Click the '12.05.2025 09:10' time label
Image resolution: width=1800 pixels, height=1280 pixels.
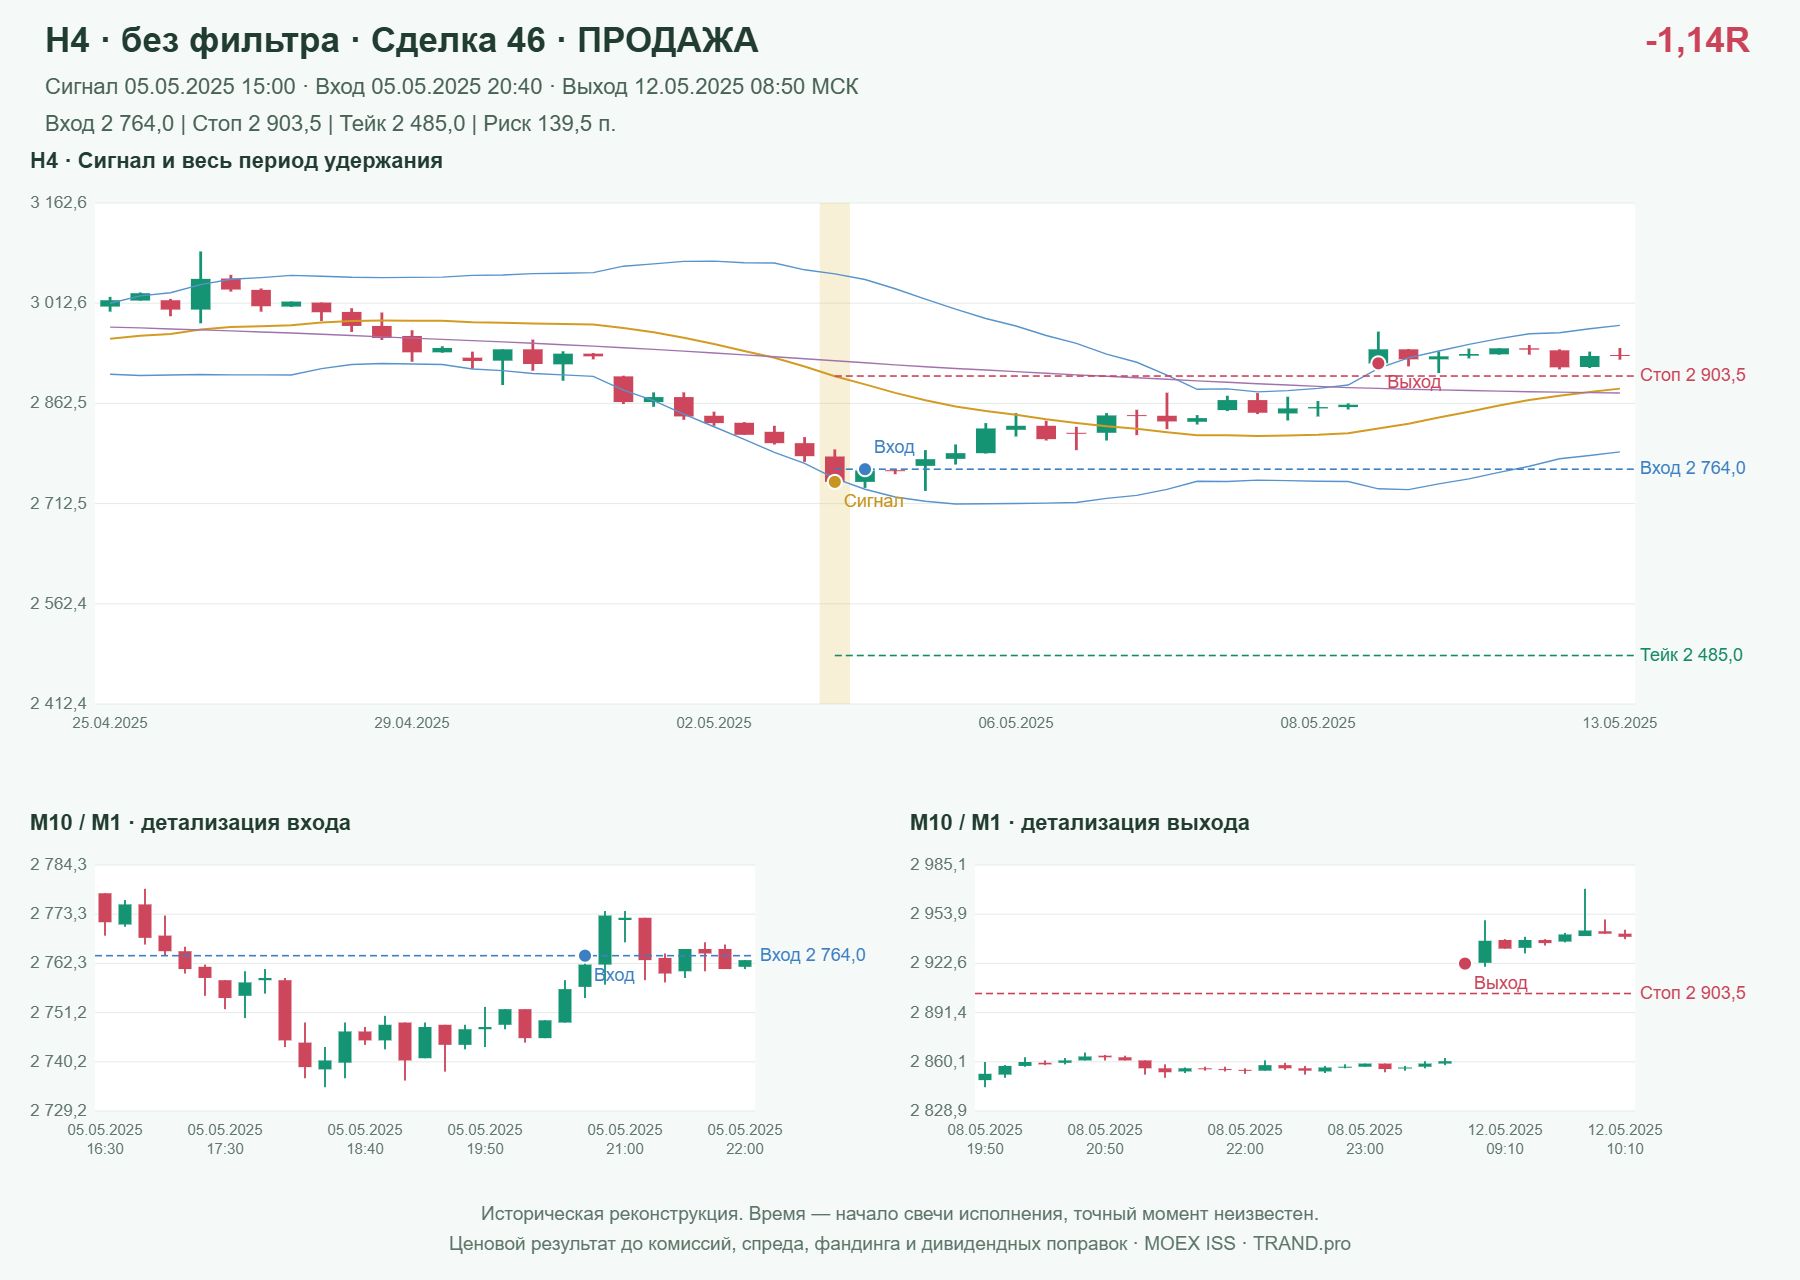click(1505, 1139)
